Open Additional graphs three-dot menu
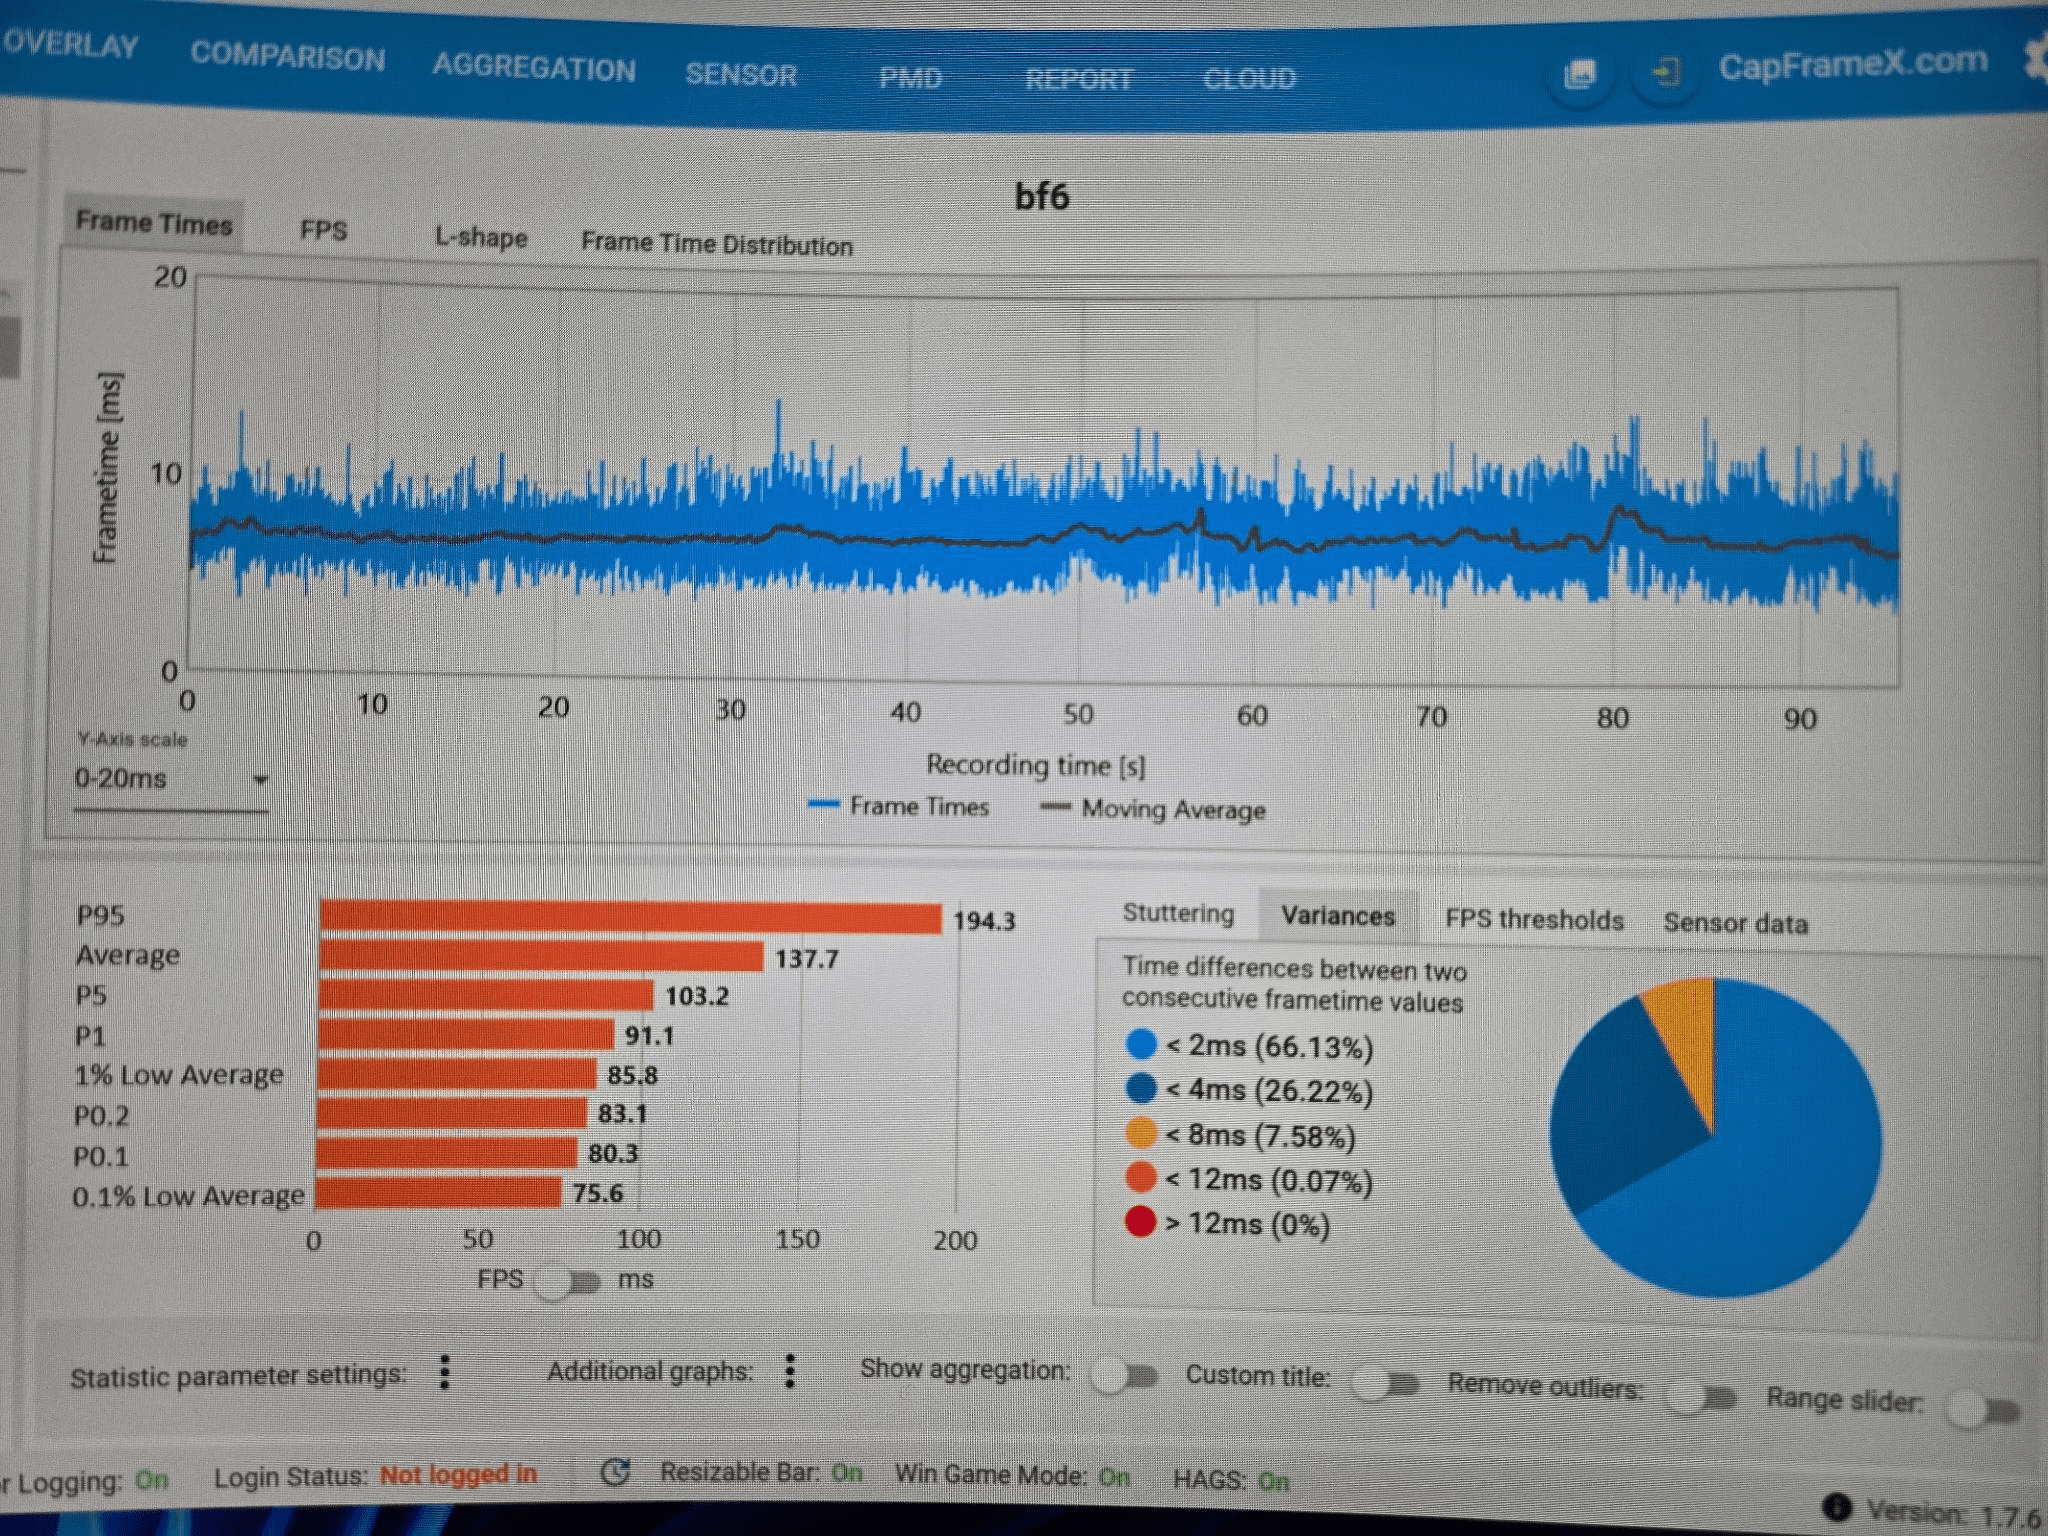This screenshot has width=2048, height=1536. click(790, 1371)
